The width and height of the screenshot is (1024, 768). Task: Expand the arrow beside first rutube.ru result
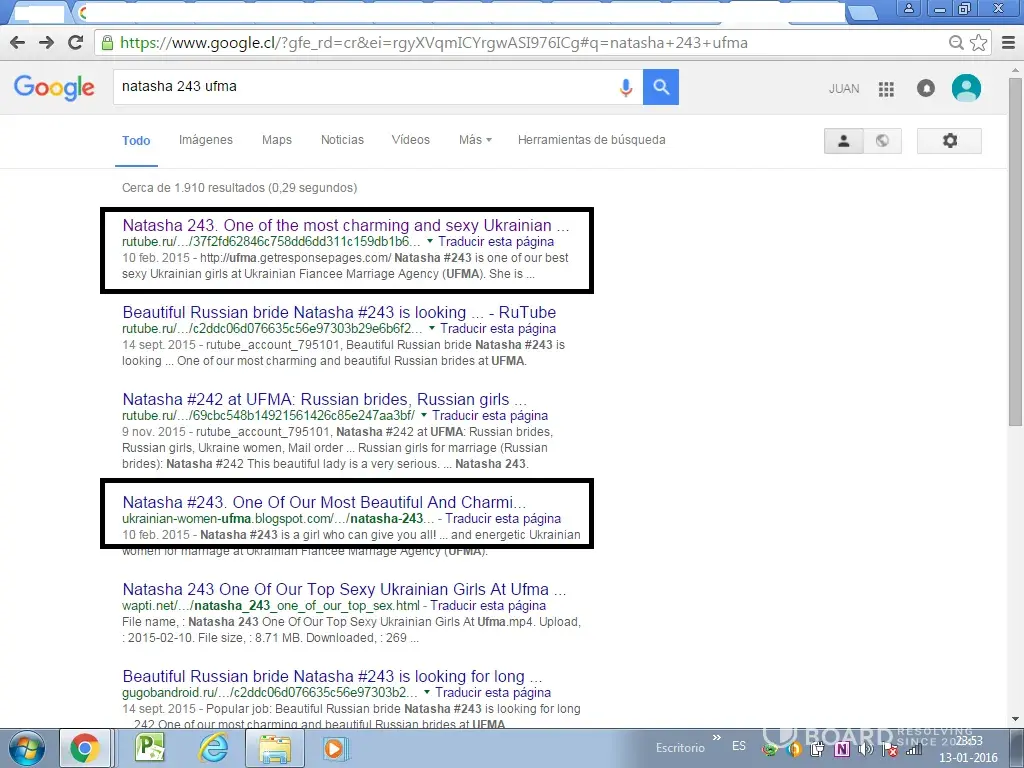(x=430, y=242)
